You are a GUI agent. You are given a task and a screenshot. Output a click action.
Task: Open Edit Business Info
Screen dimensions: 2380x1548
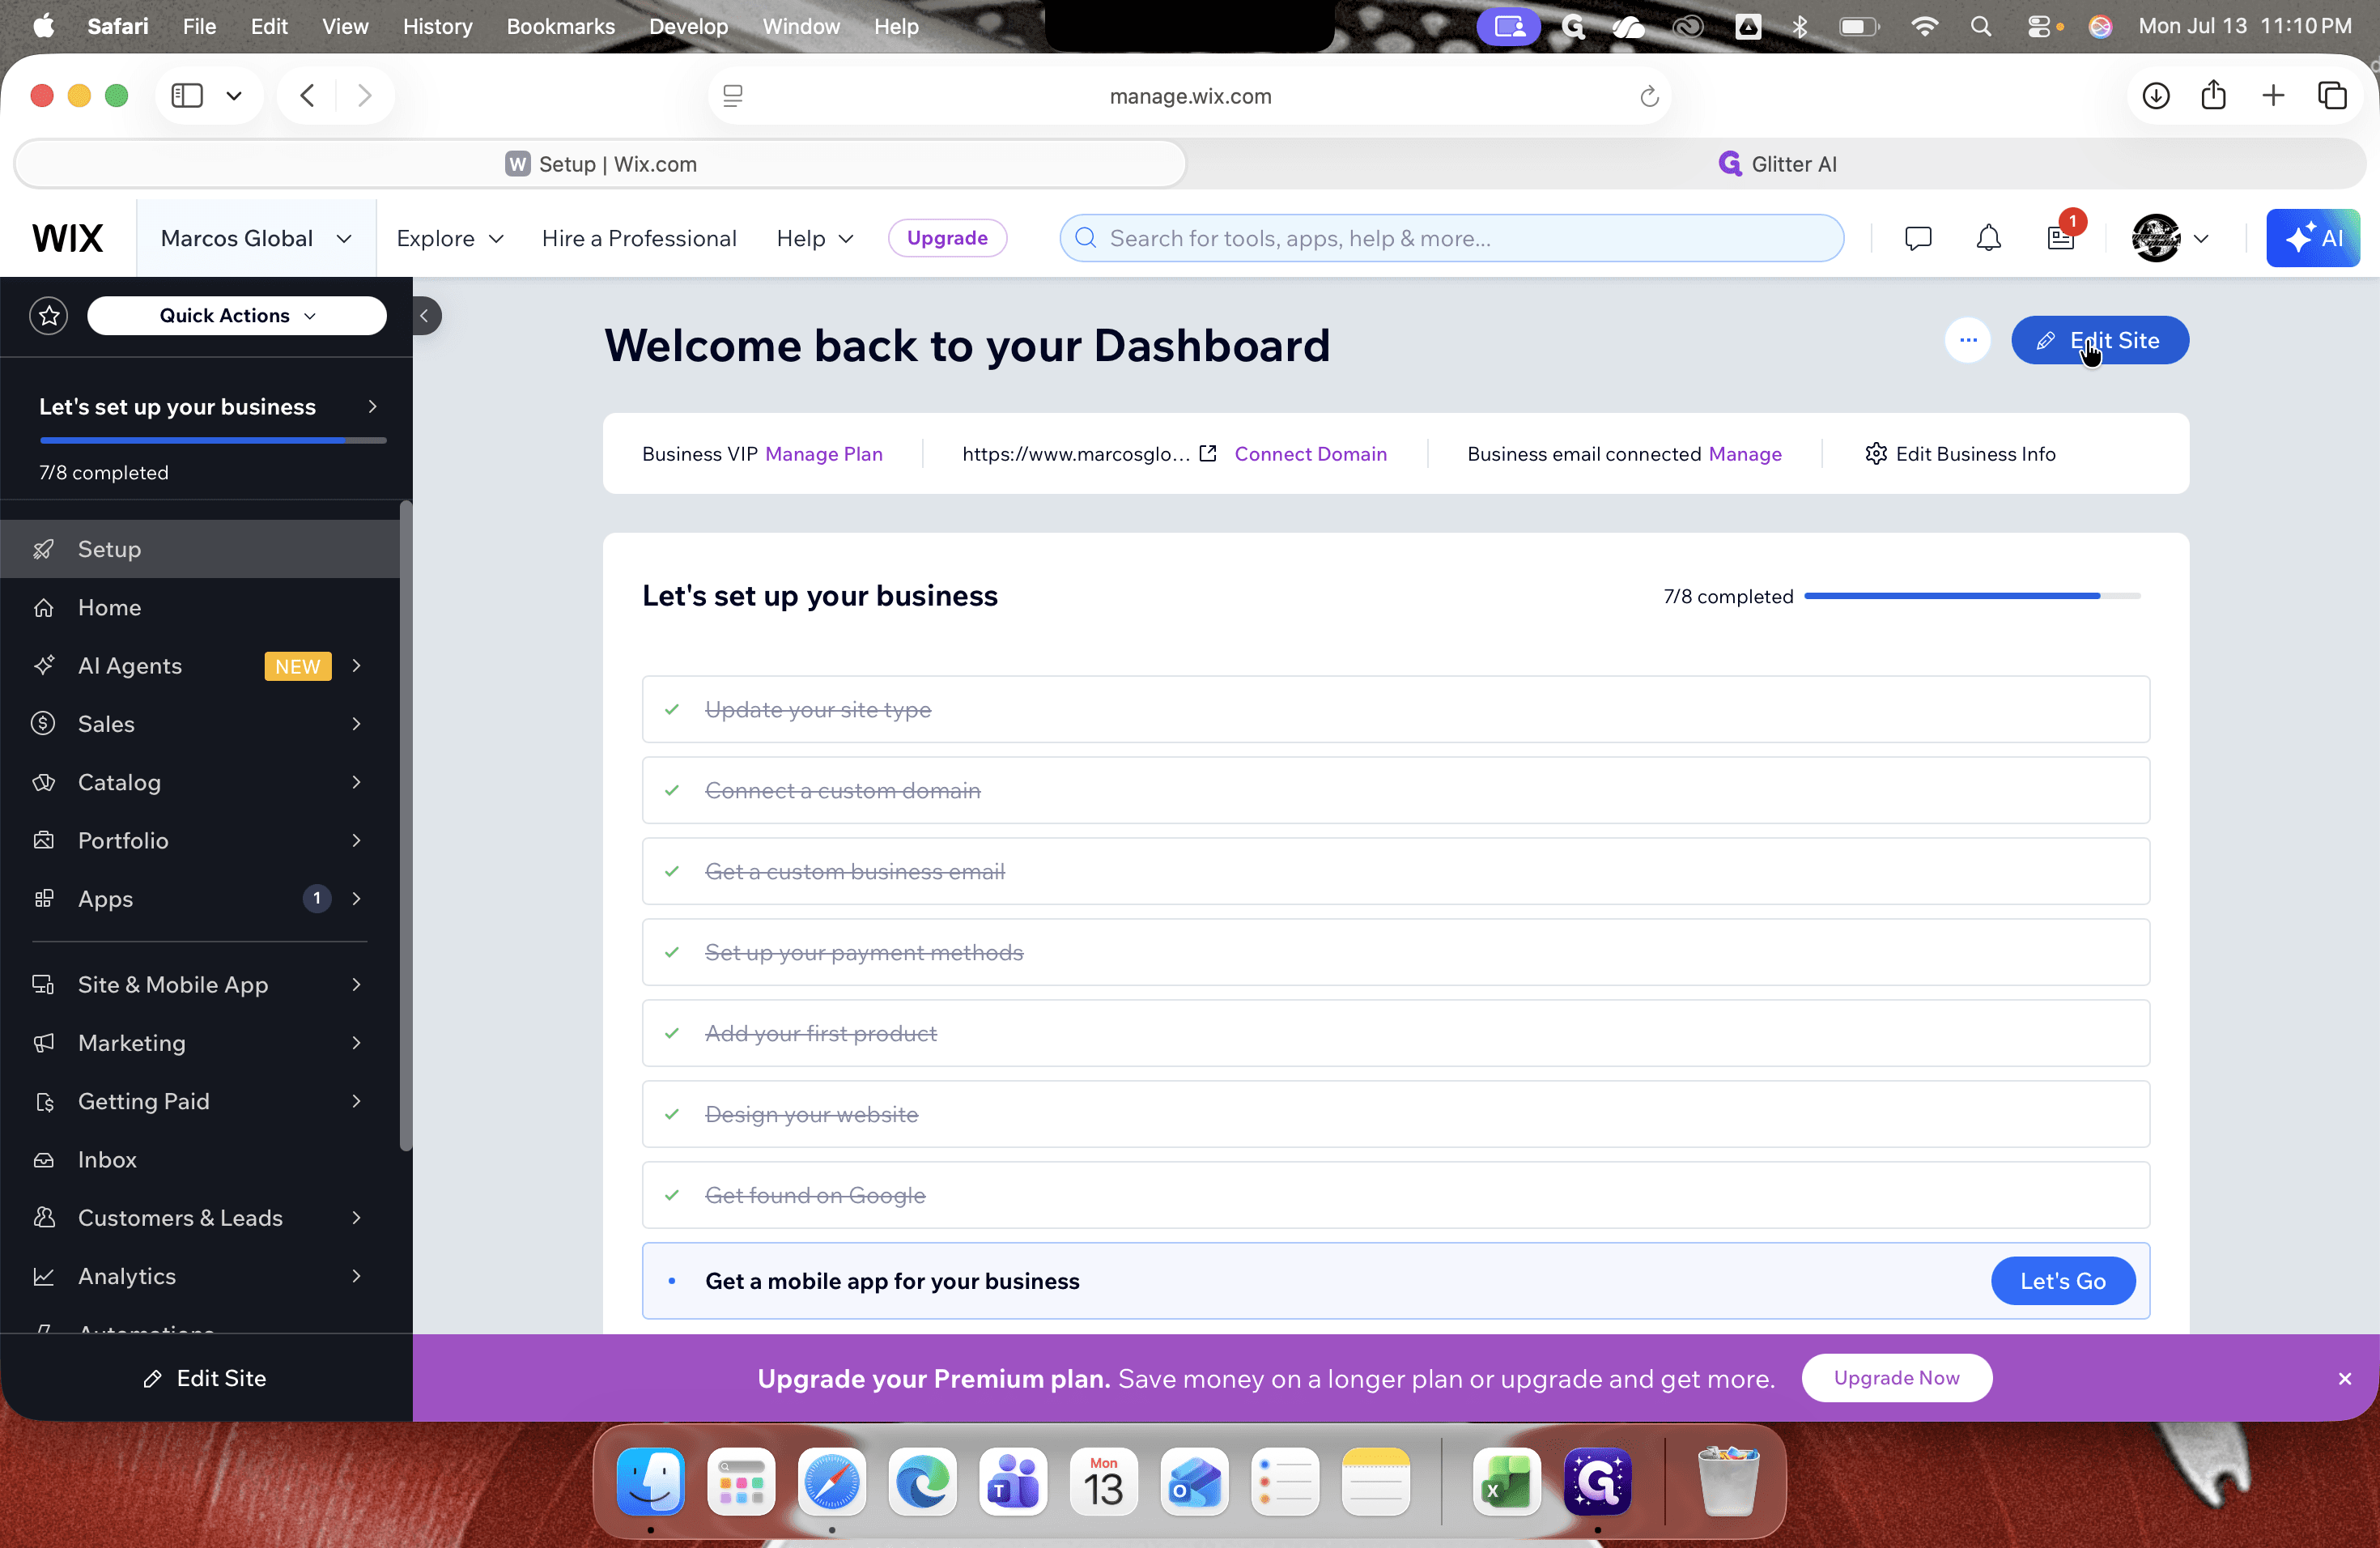1960,454
